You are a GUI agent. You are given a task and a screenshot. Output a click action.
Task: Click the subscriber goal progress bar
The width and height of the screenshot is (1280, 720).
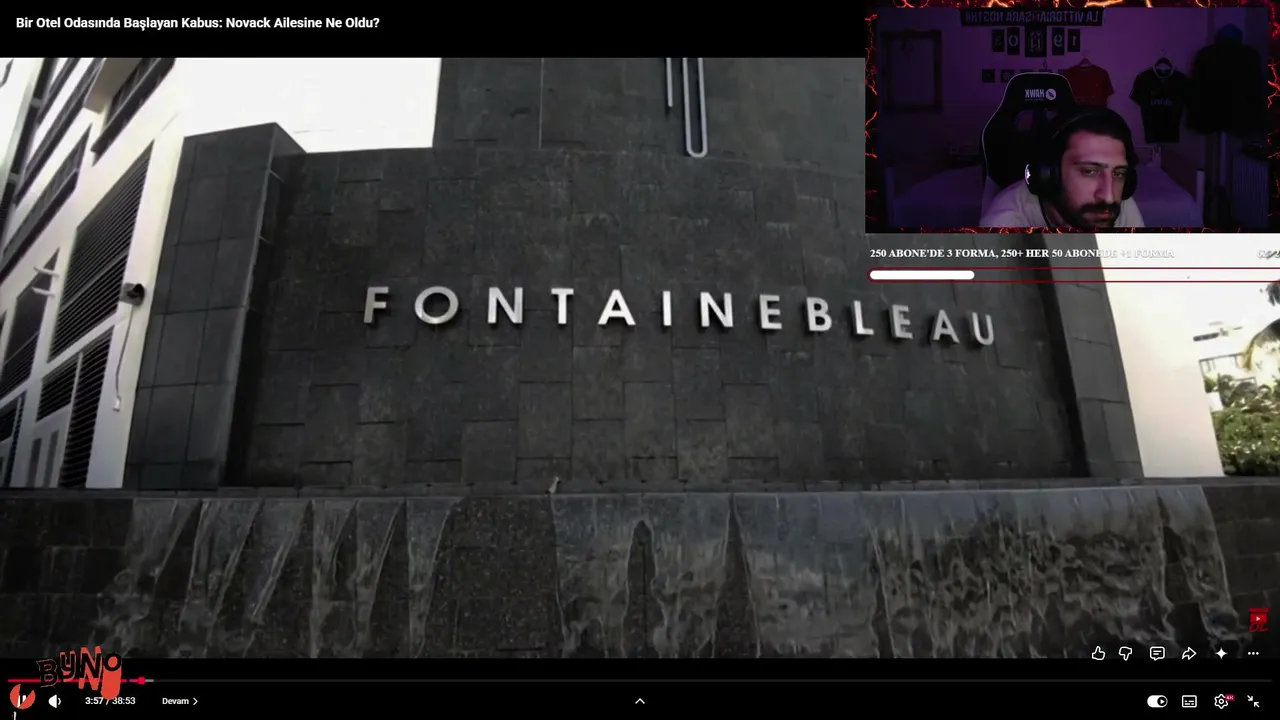[x=1074, y=275]
